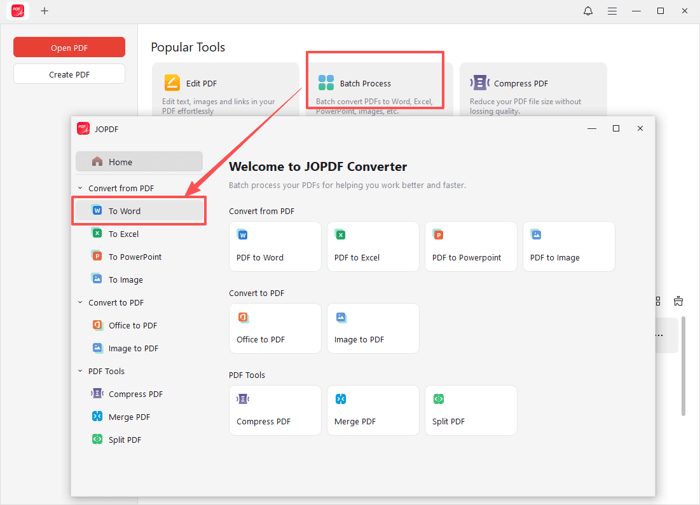
Task: Open the PDF to Powerpoint card label
Action: point(467,258)
